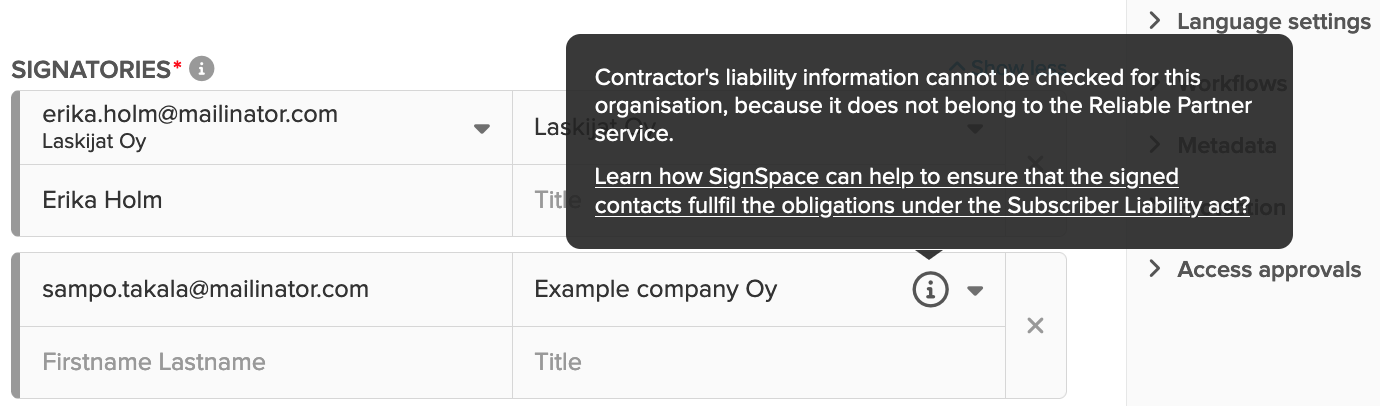Click the Contractor's liability tooltip message text
1380x406 pixels.
click(923, 105)
